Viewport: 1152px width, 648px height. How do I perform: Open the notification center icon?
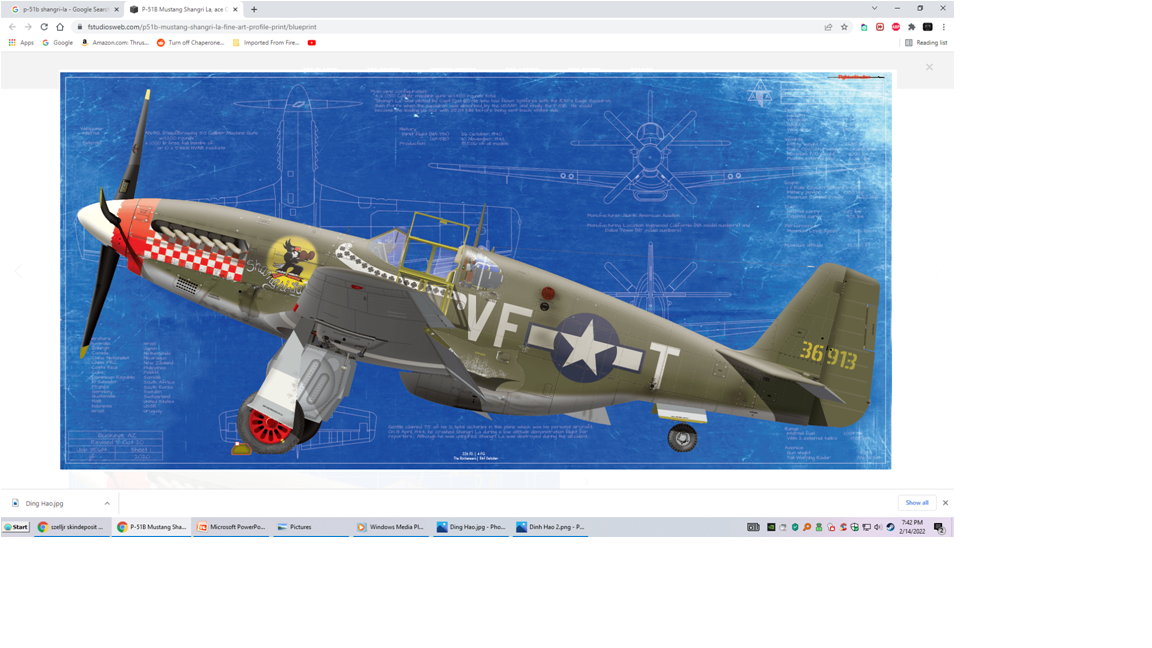pyautogui.click(x=939, y=527)
